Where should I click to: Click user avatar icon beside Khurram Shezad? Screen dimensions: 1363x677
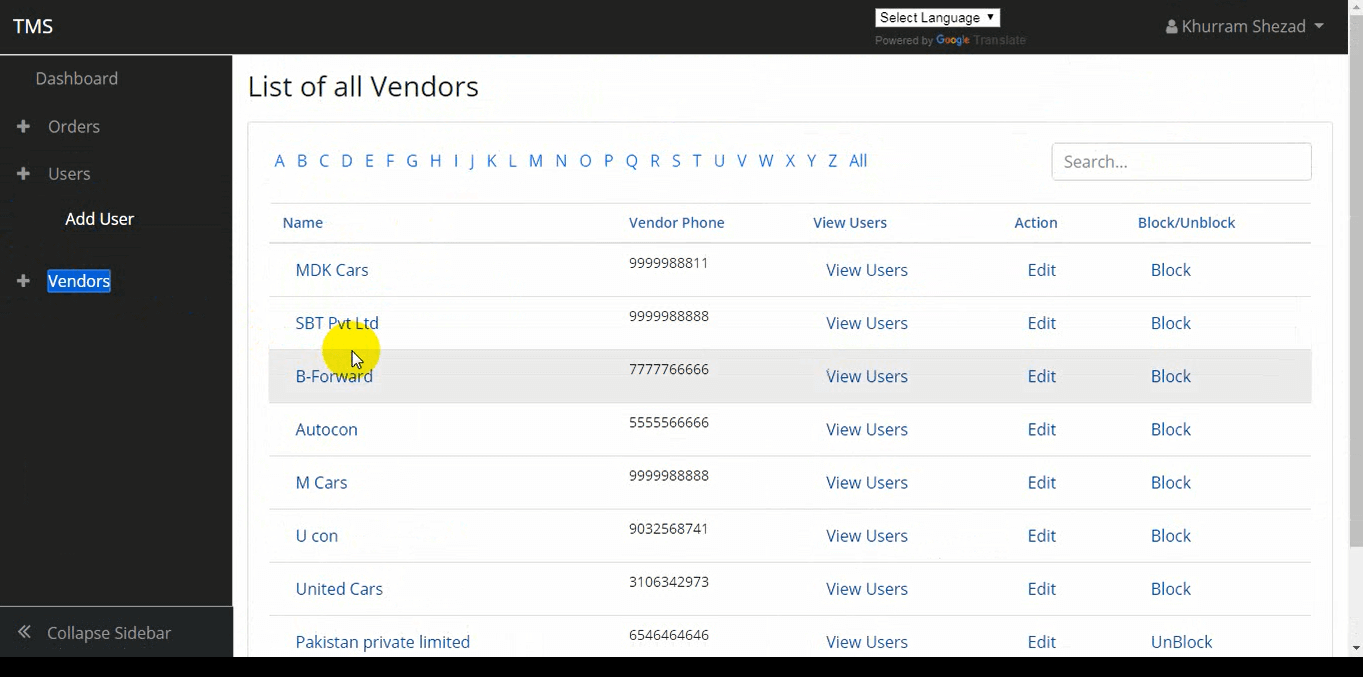[x=1171, y=27]
